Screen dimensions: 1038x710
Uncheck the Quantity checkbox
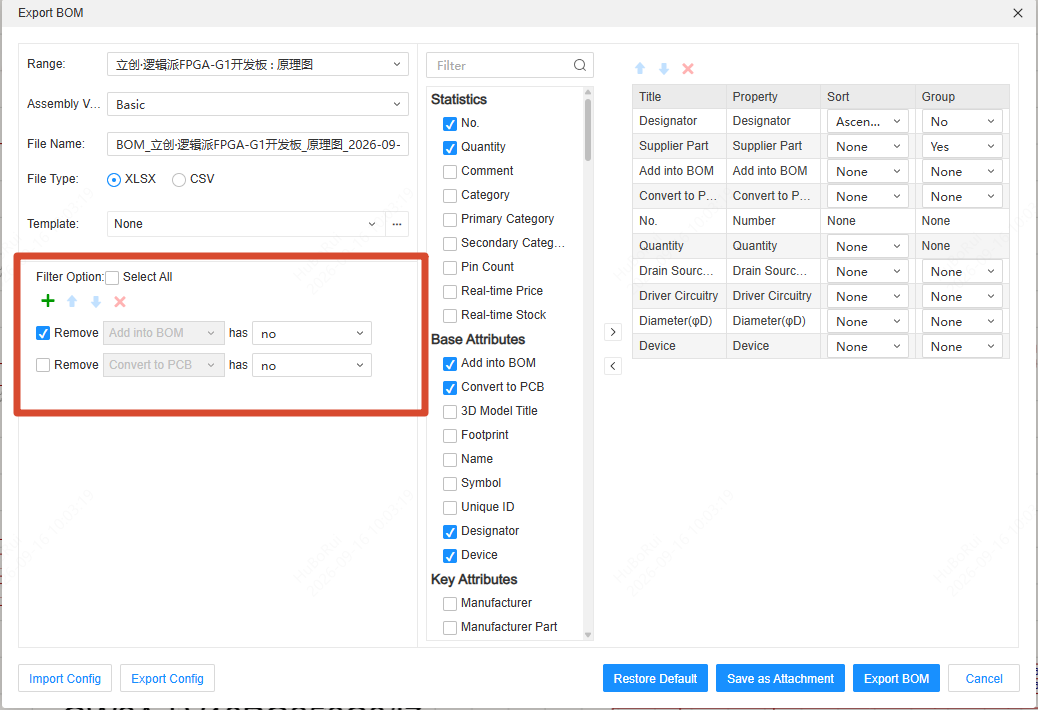449,148
